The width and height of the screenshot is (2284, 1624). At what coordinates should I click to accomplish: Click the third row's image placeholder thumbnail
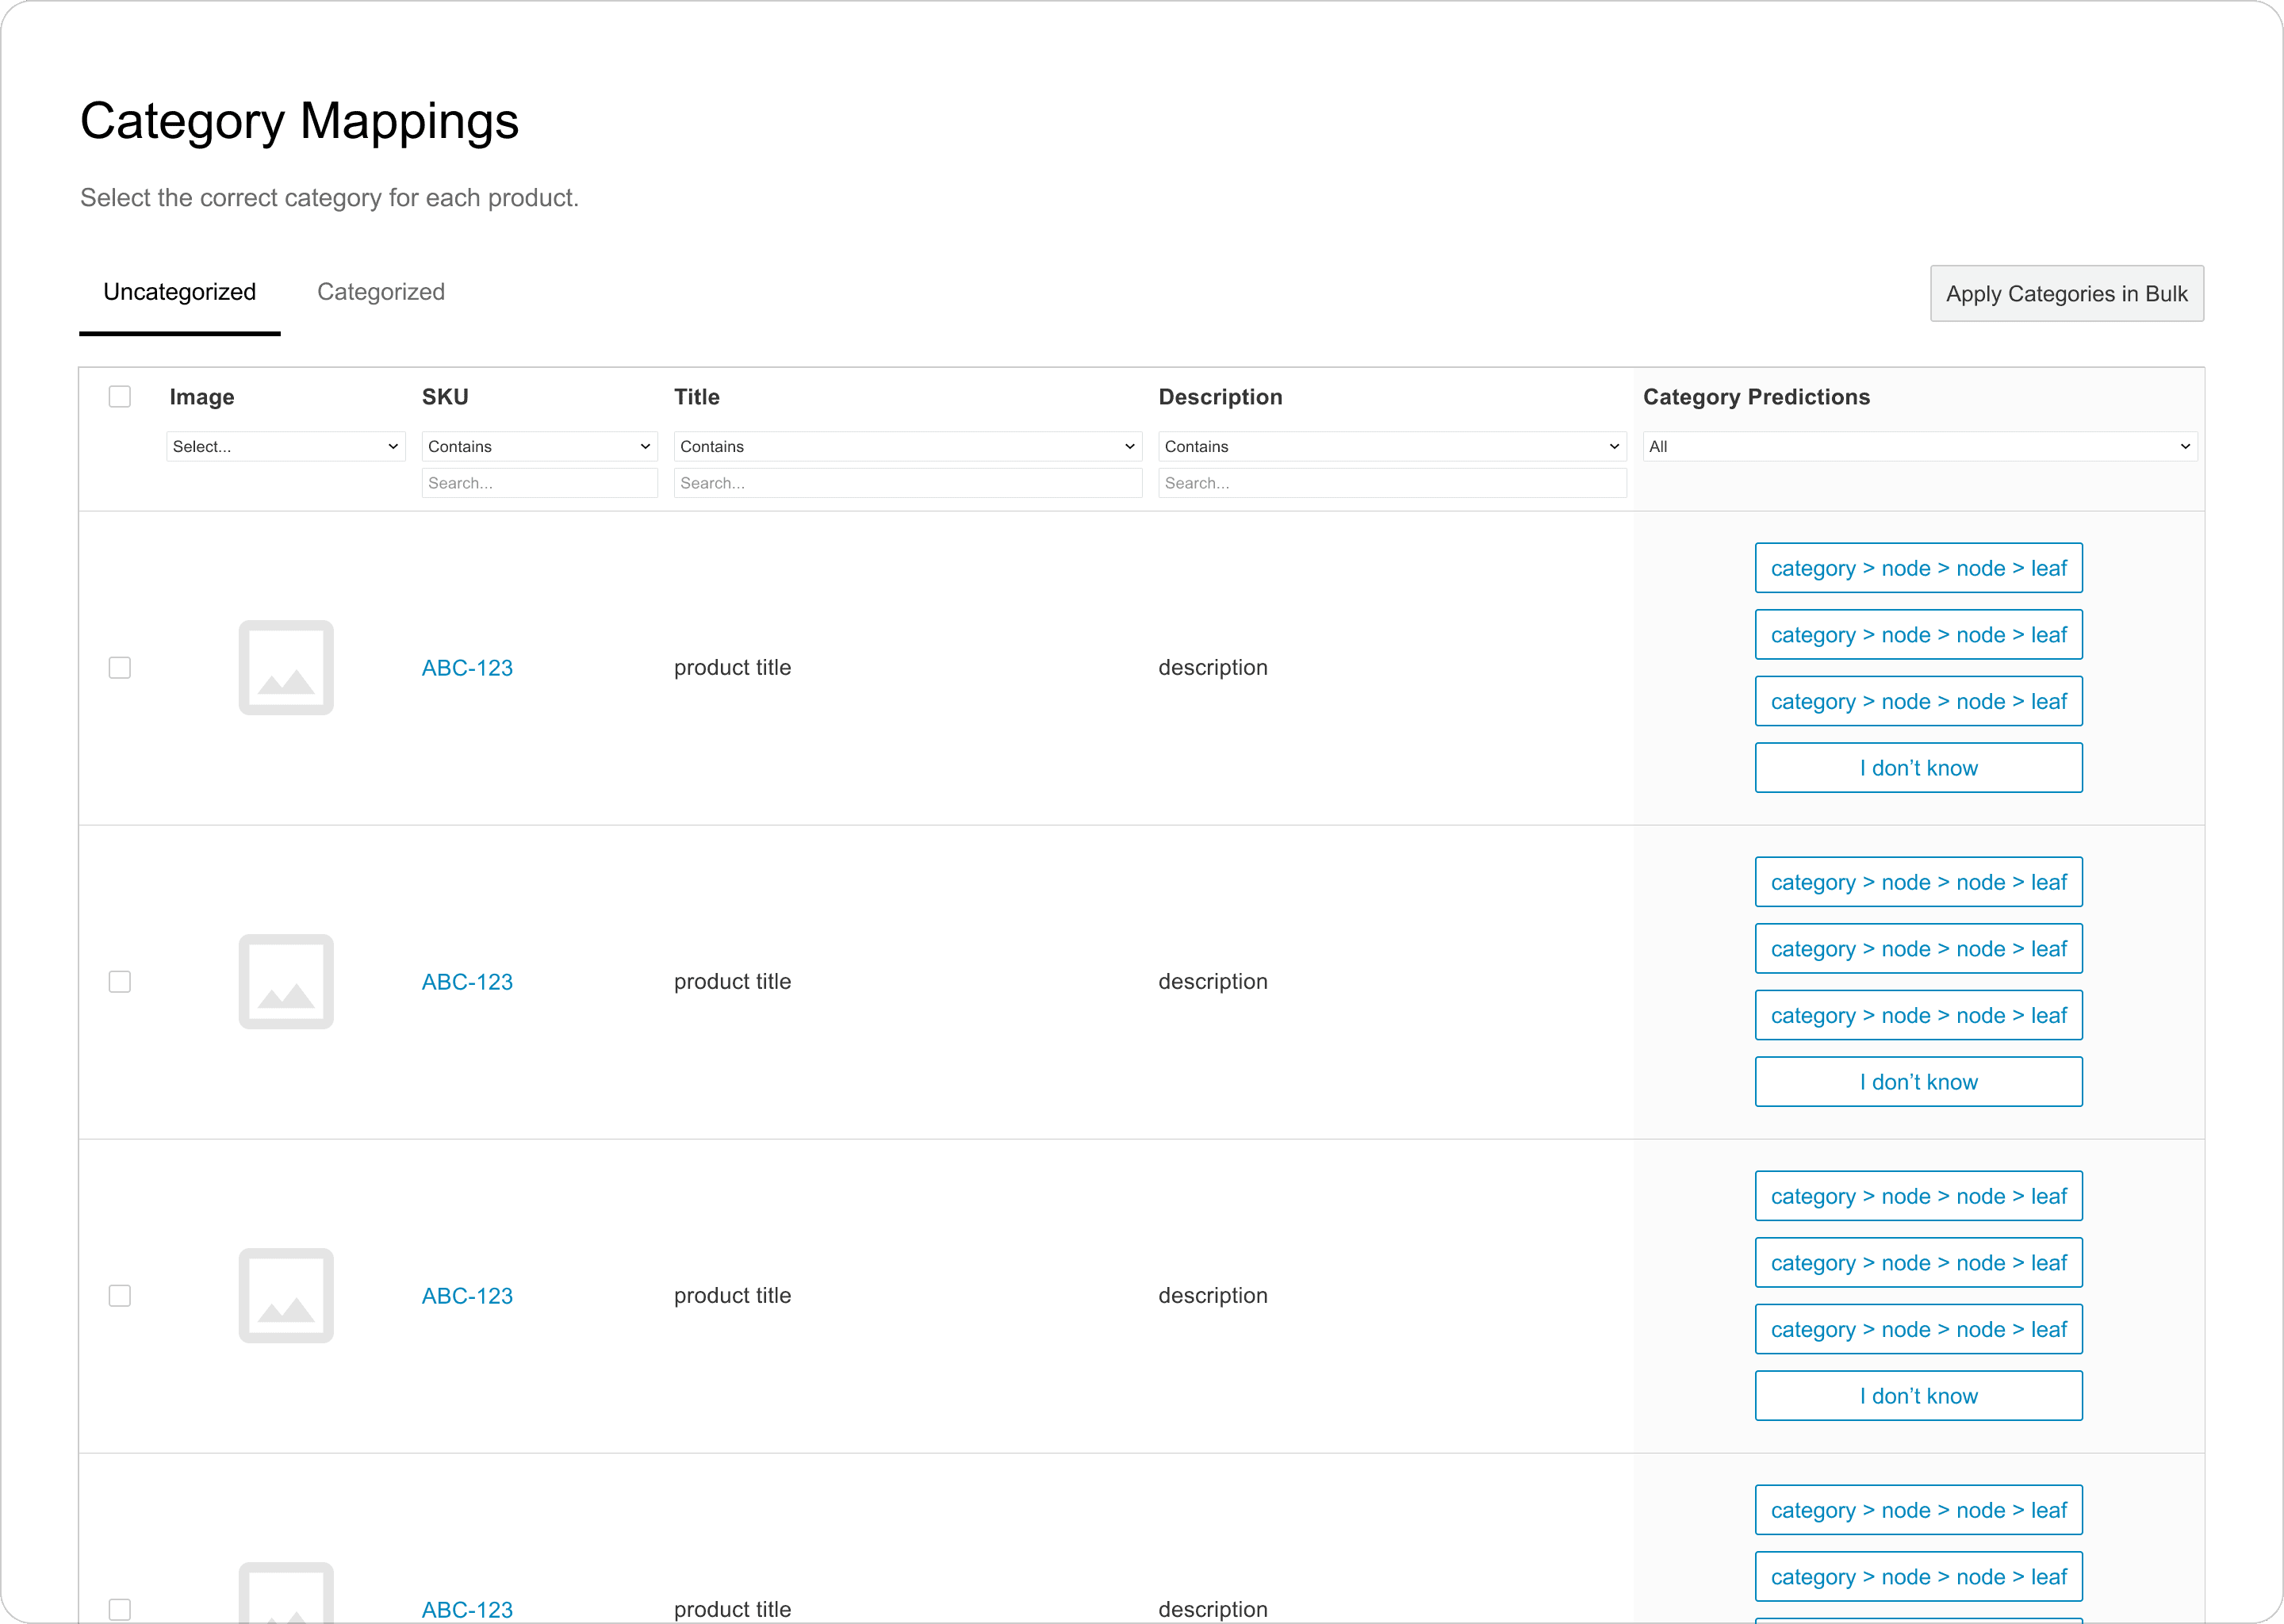pos(286,1295)
